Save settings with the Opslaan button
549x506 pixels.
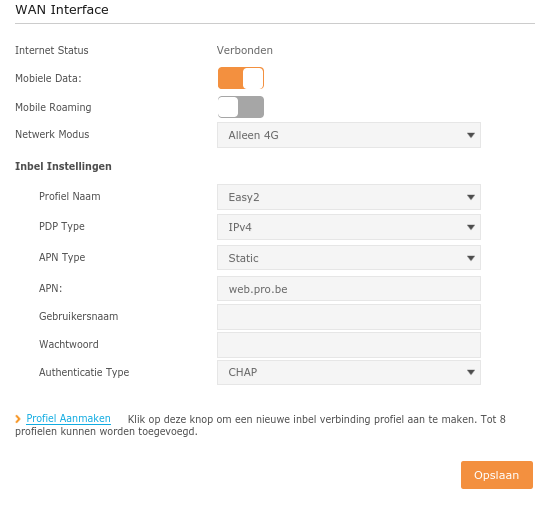coord(496,475)
